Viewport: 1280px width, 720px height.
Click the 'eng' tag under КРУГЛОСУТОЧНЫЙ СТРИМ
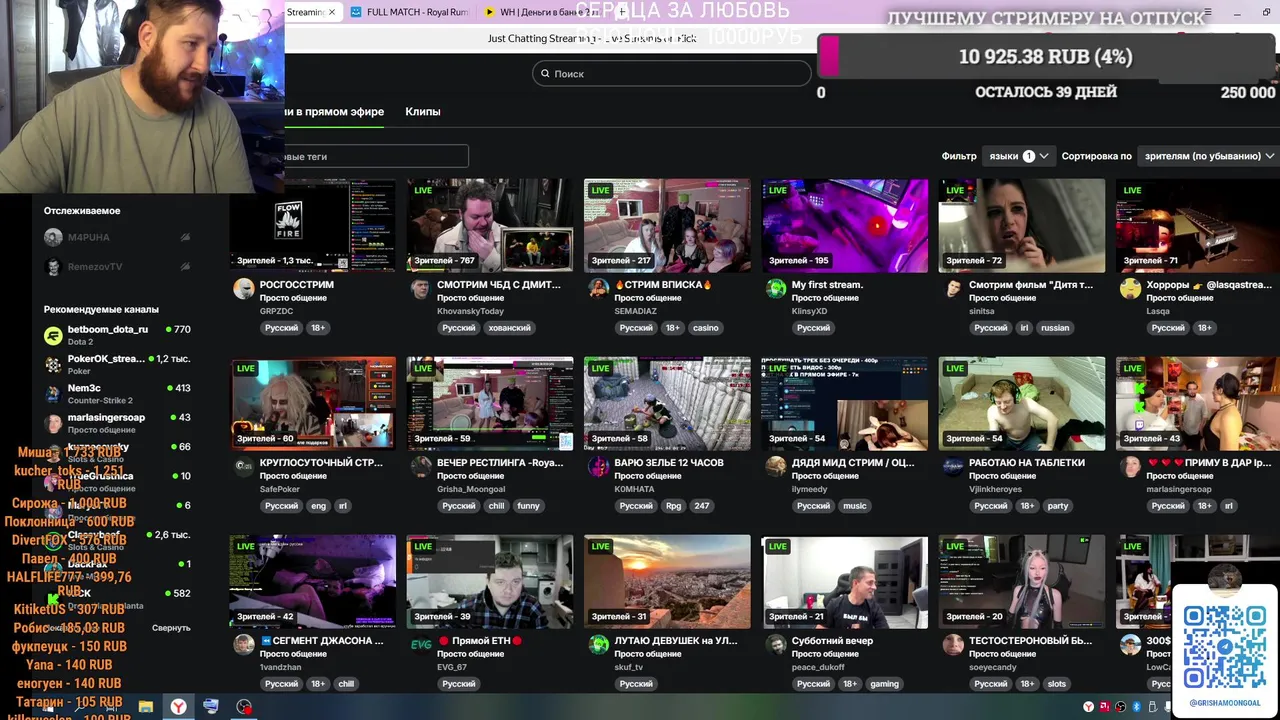click(318, 506)
